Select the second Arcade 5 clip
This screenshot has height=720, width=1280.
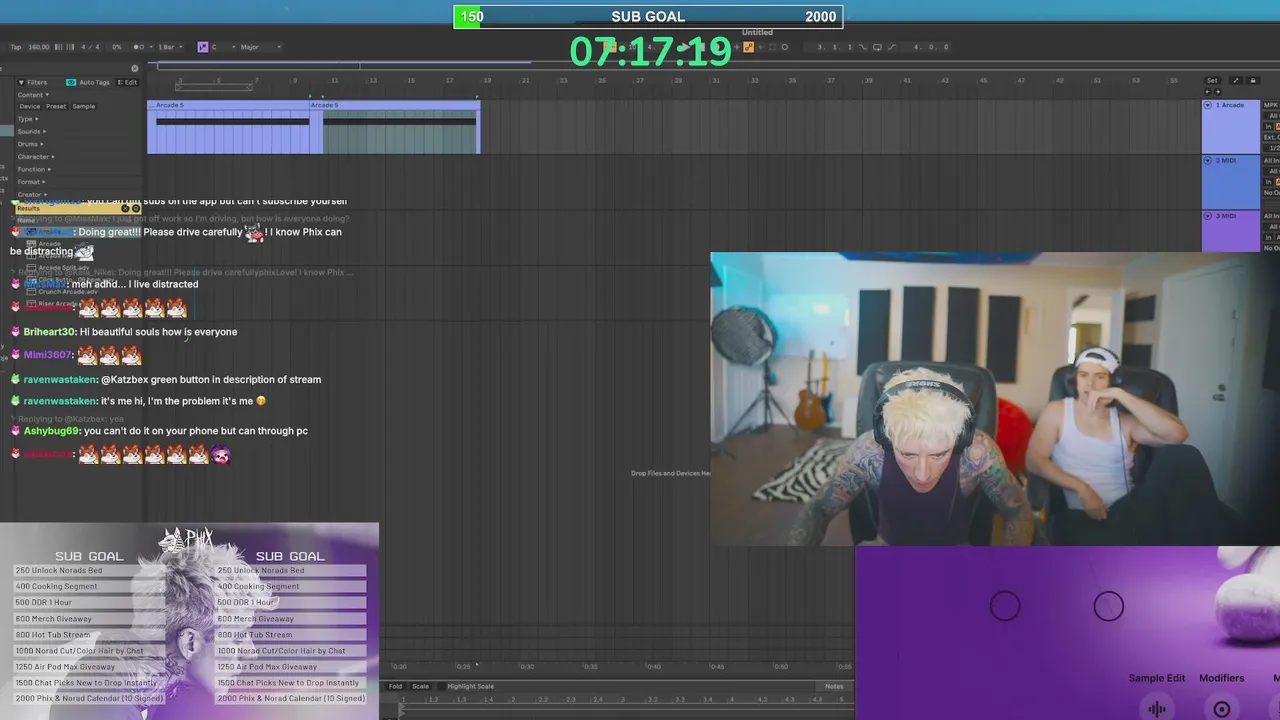(396, 127)
